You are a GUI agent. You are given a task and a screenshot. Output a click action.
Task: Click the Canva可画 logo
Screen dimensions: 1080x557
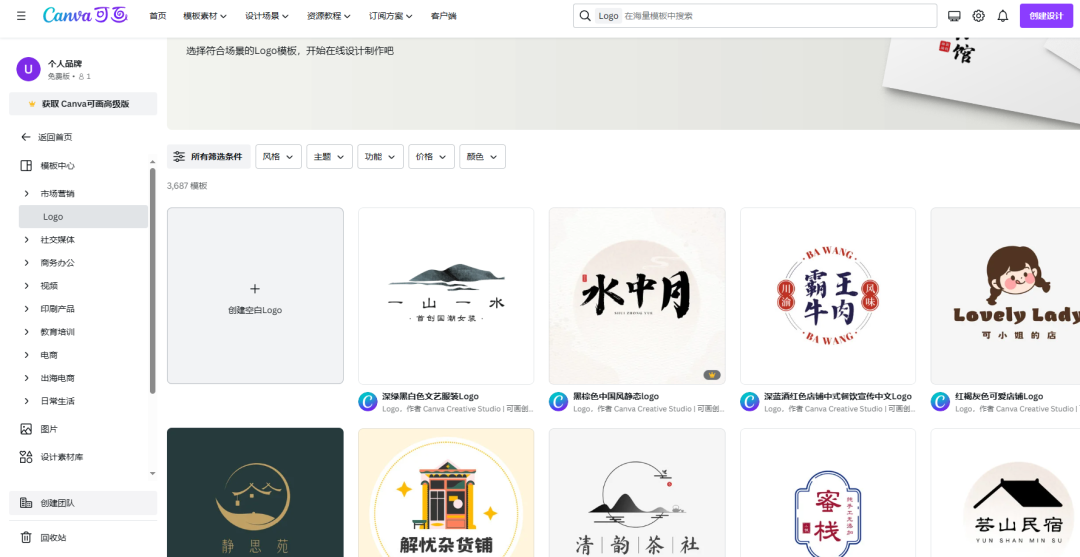coord(85,15)
